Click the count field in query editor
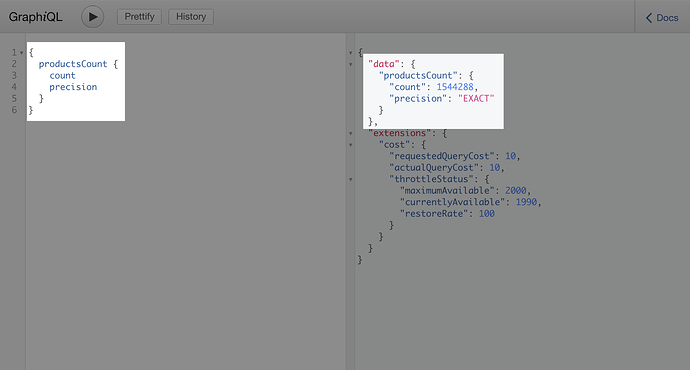 [x=62, y=75]
